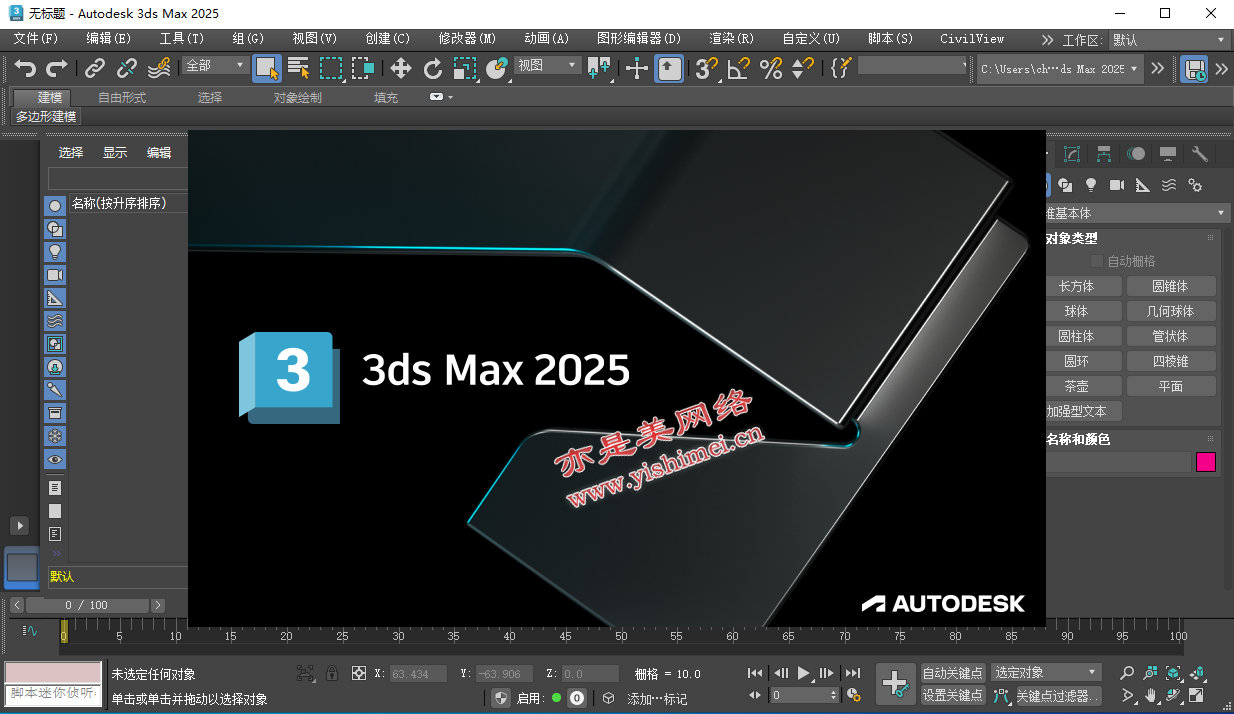Open 文件(F) menu

[x=36, y=39]
